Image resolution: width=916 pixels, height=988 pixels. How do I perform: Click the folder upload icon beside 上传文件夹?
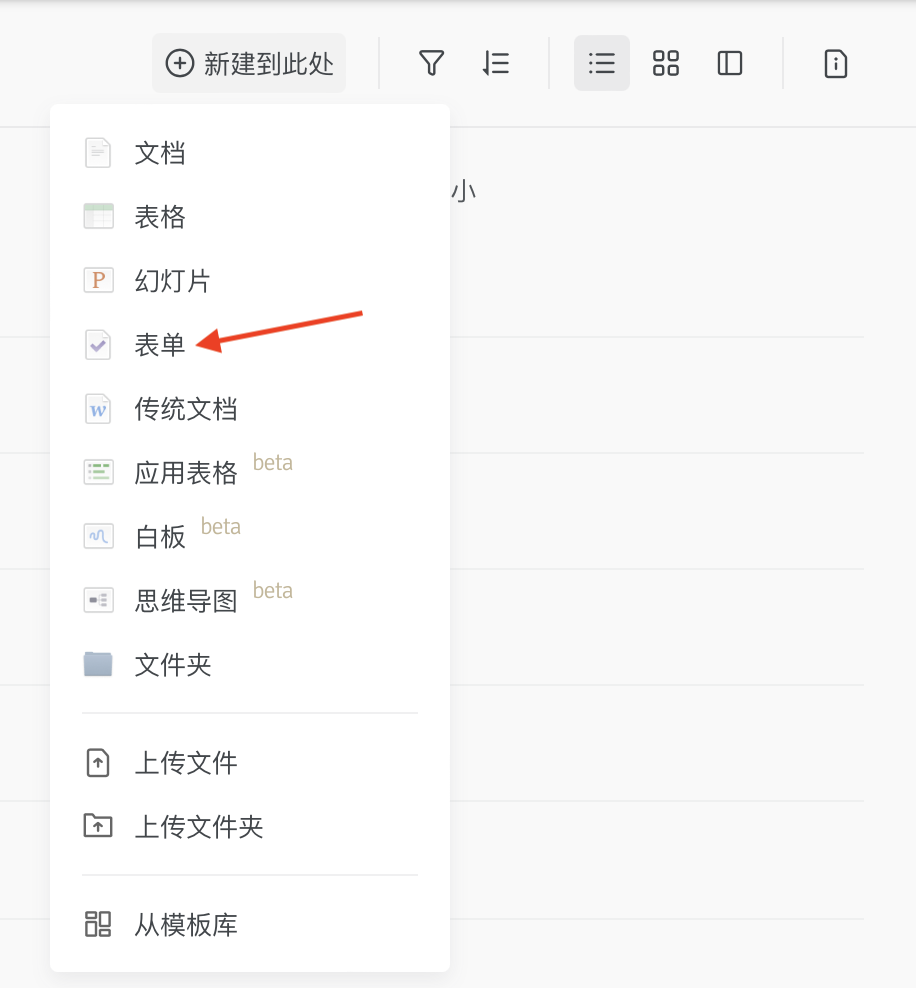98,826
